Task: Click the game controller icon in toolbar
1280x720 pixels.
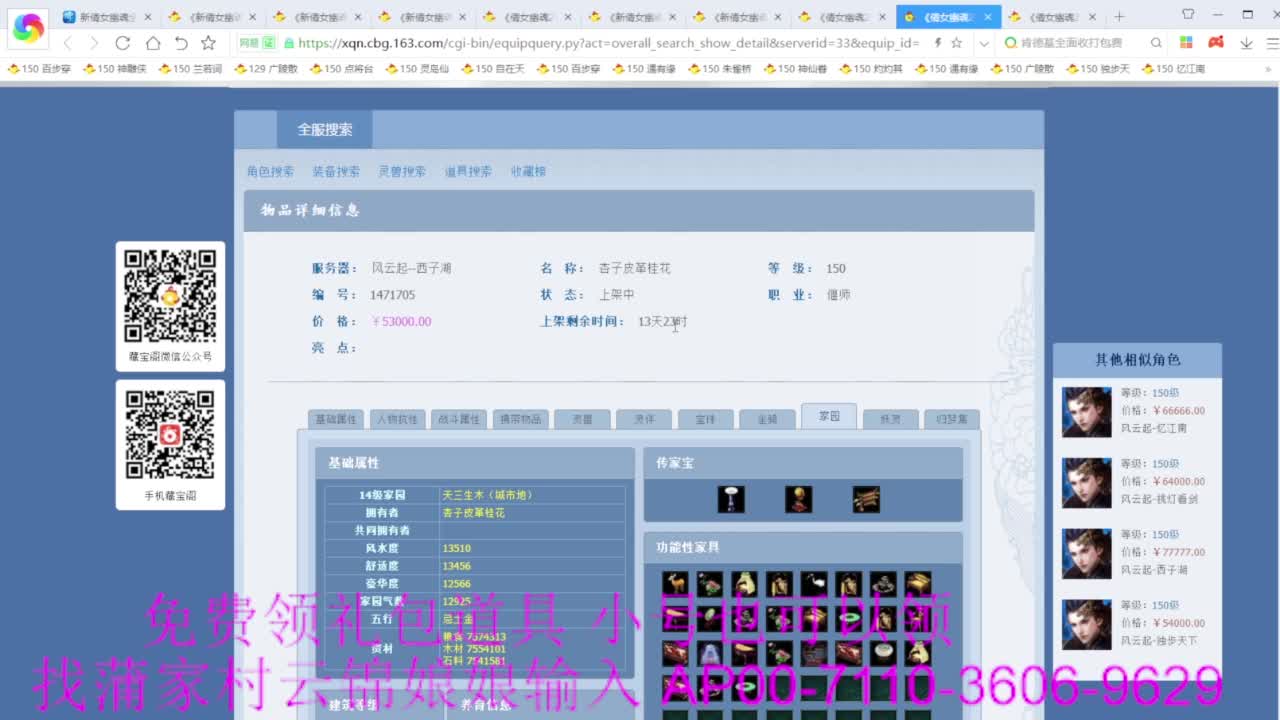Action: (1218, 44)
